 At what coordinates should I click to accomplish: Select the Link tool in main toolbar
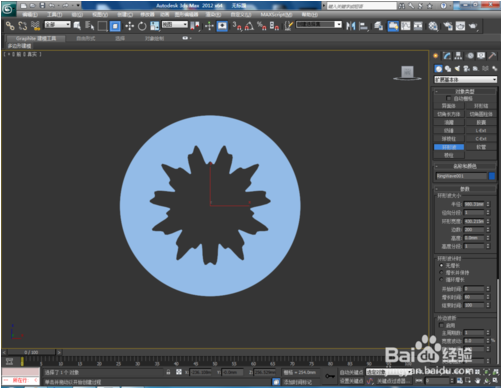pos(10,26)
